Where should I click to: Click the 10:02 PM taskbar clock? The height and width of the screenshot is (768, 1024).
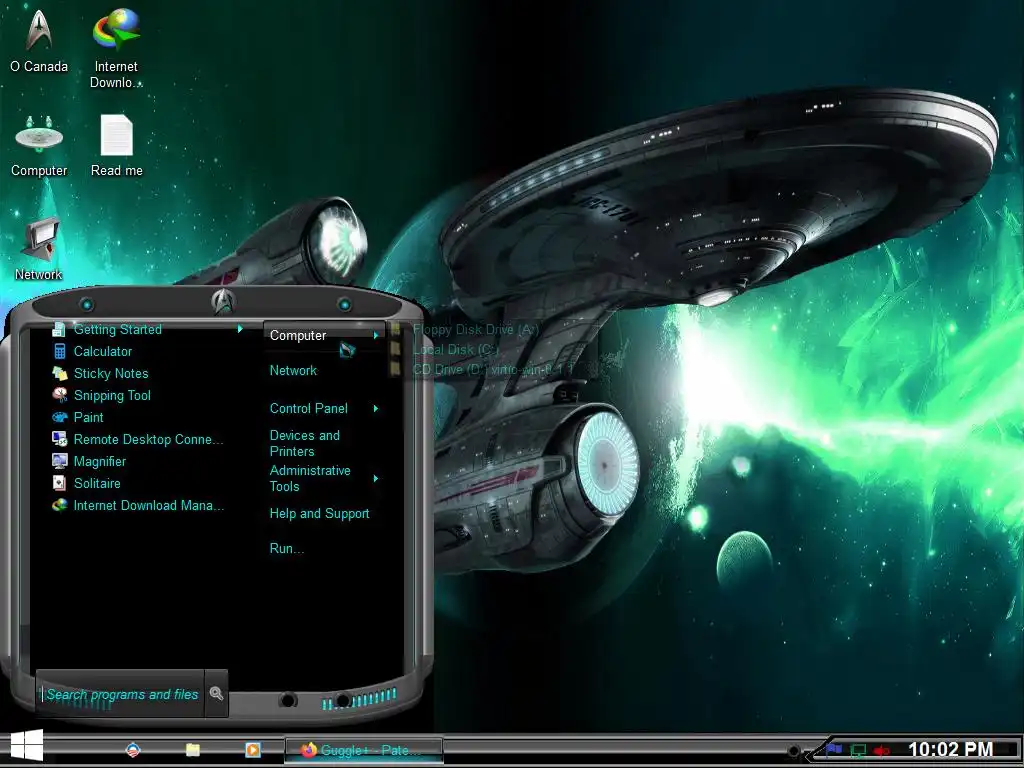tap(950, 749)
